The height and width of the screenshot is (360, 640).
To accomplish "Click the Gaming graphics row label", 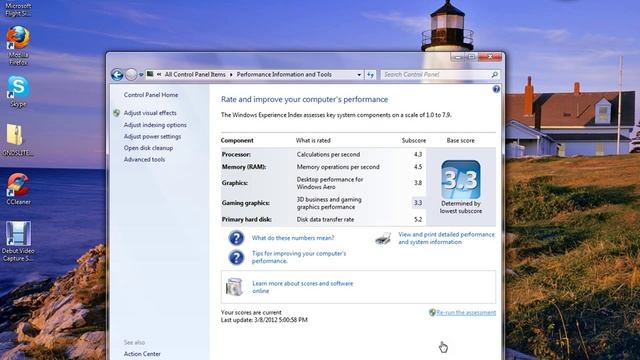I will click(x=246, y=203).
